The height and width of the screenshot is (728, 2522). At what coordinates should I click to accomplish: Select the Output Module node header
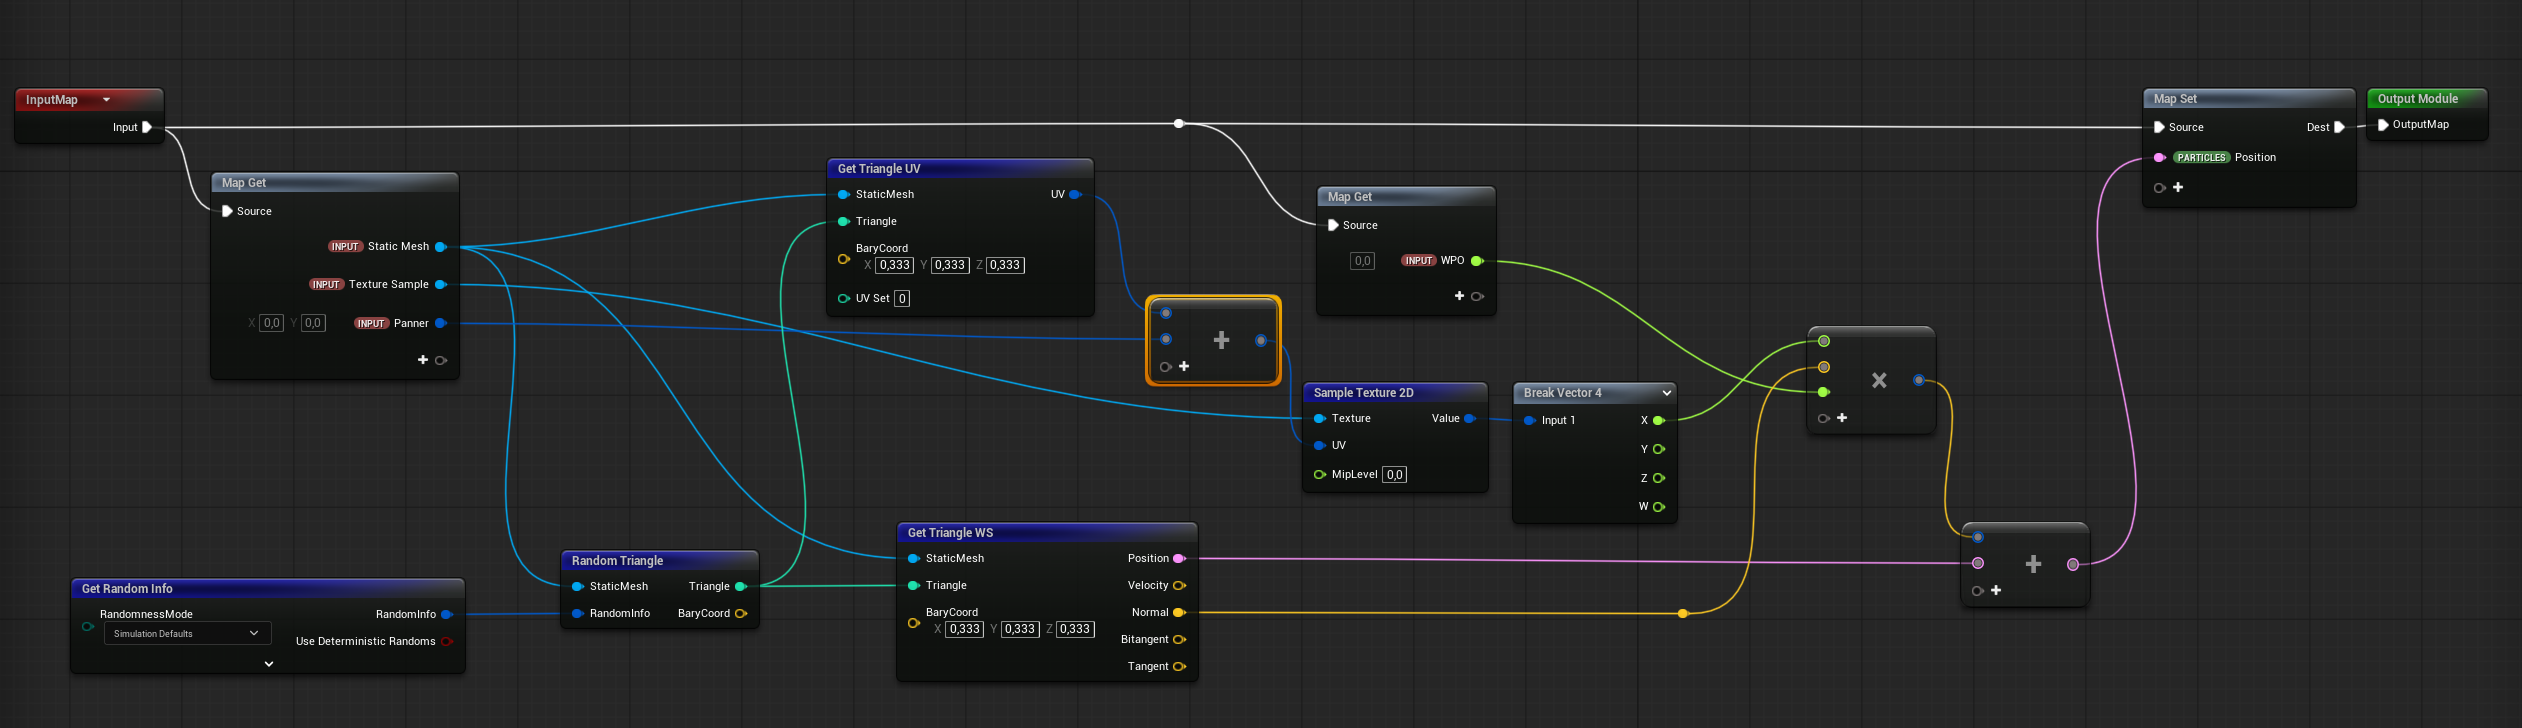point(2417,99)
